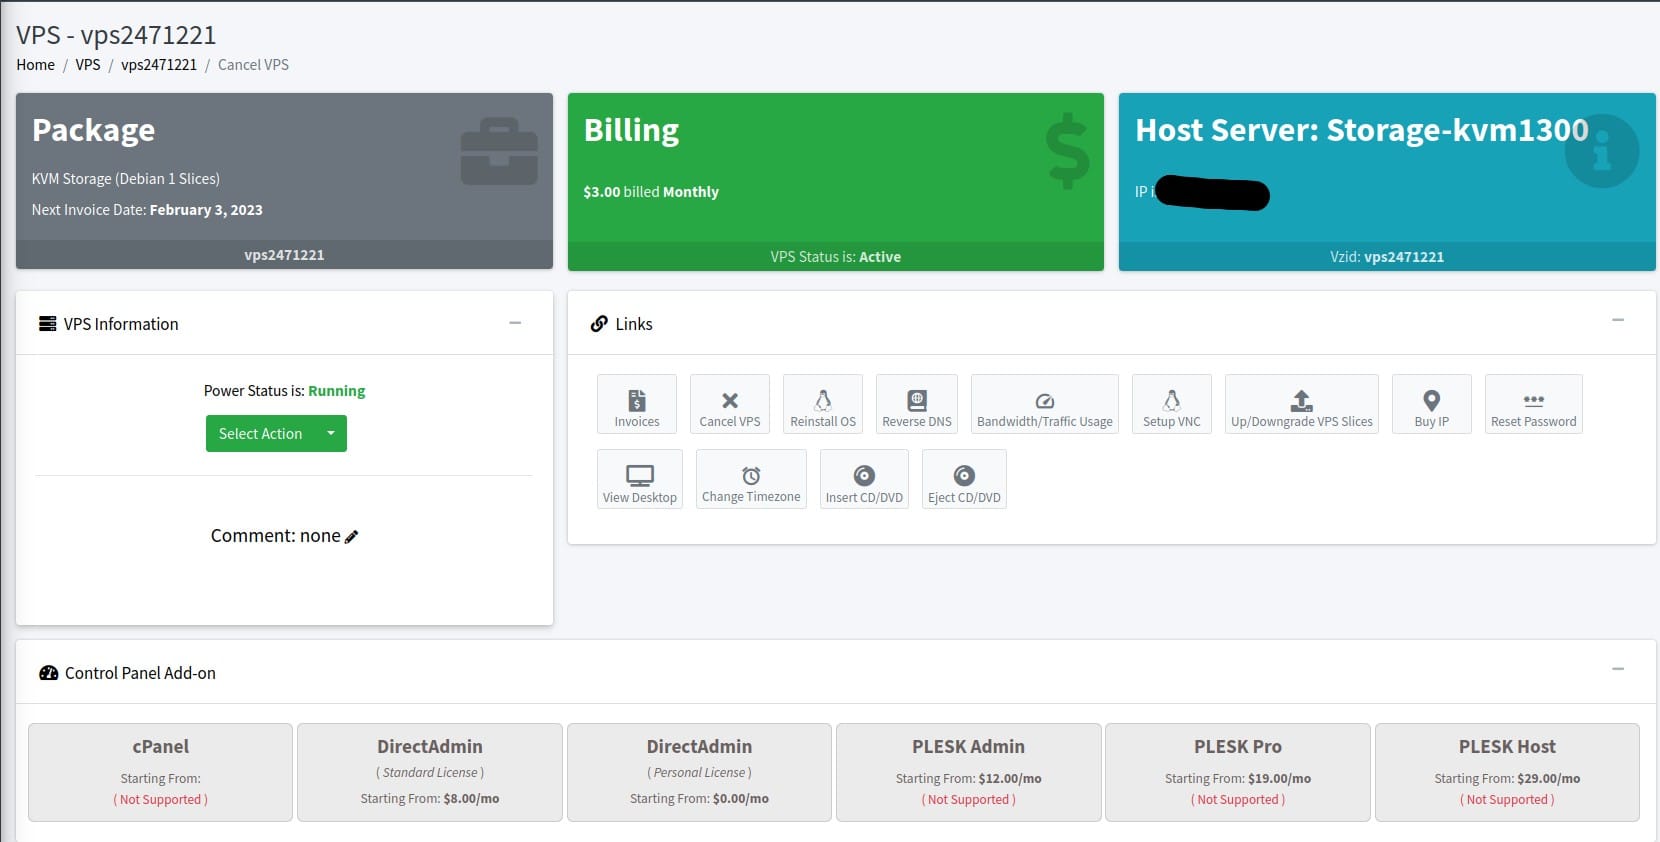Screen dimensions: 1660x842
Task: Open the Reverse DNS icon
Action: [917, 401]
